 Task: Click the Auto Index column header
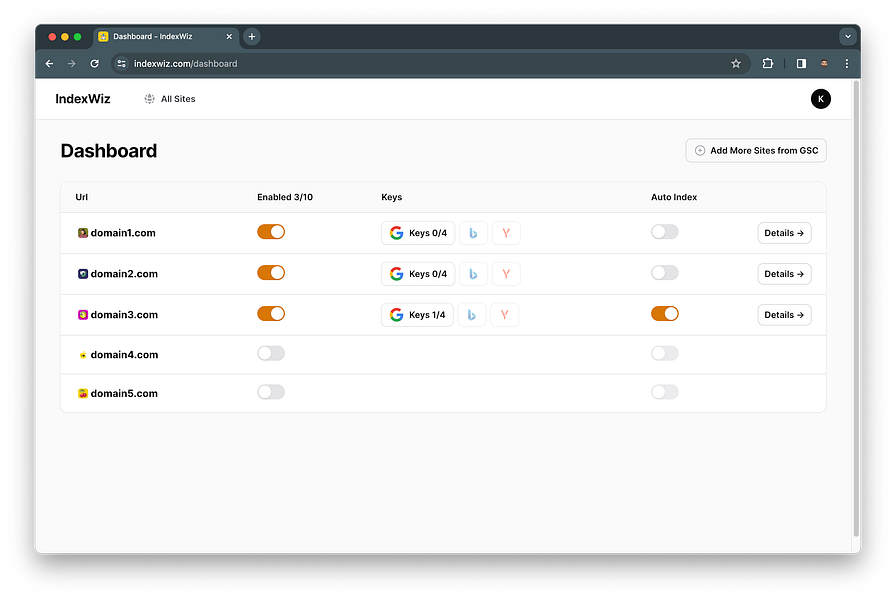pyautogui.click(x=674, y=197)
